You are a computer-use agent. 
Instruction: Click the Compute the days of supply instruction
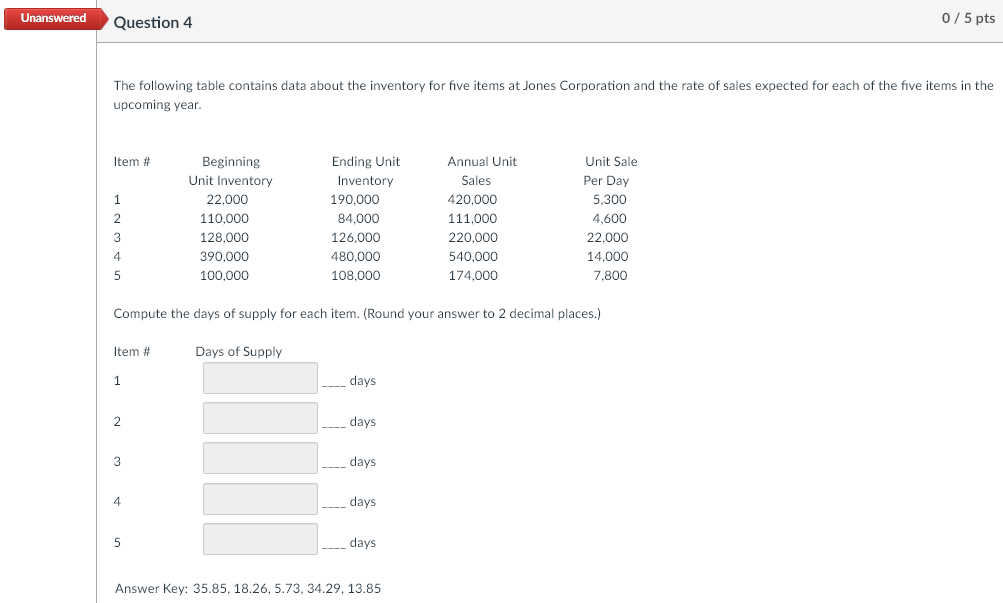[357, 313]
